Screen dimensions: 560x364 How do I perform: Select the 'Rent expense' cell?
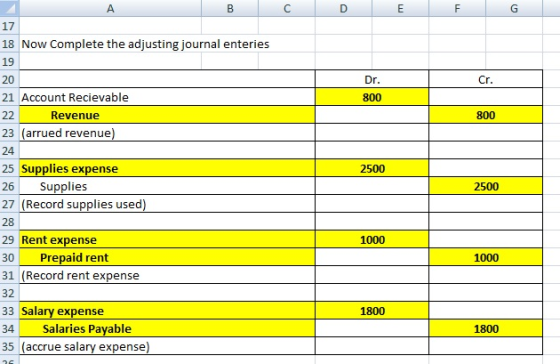(167, 239)
